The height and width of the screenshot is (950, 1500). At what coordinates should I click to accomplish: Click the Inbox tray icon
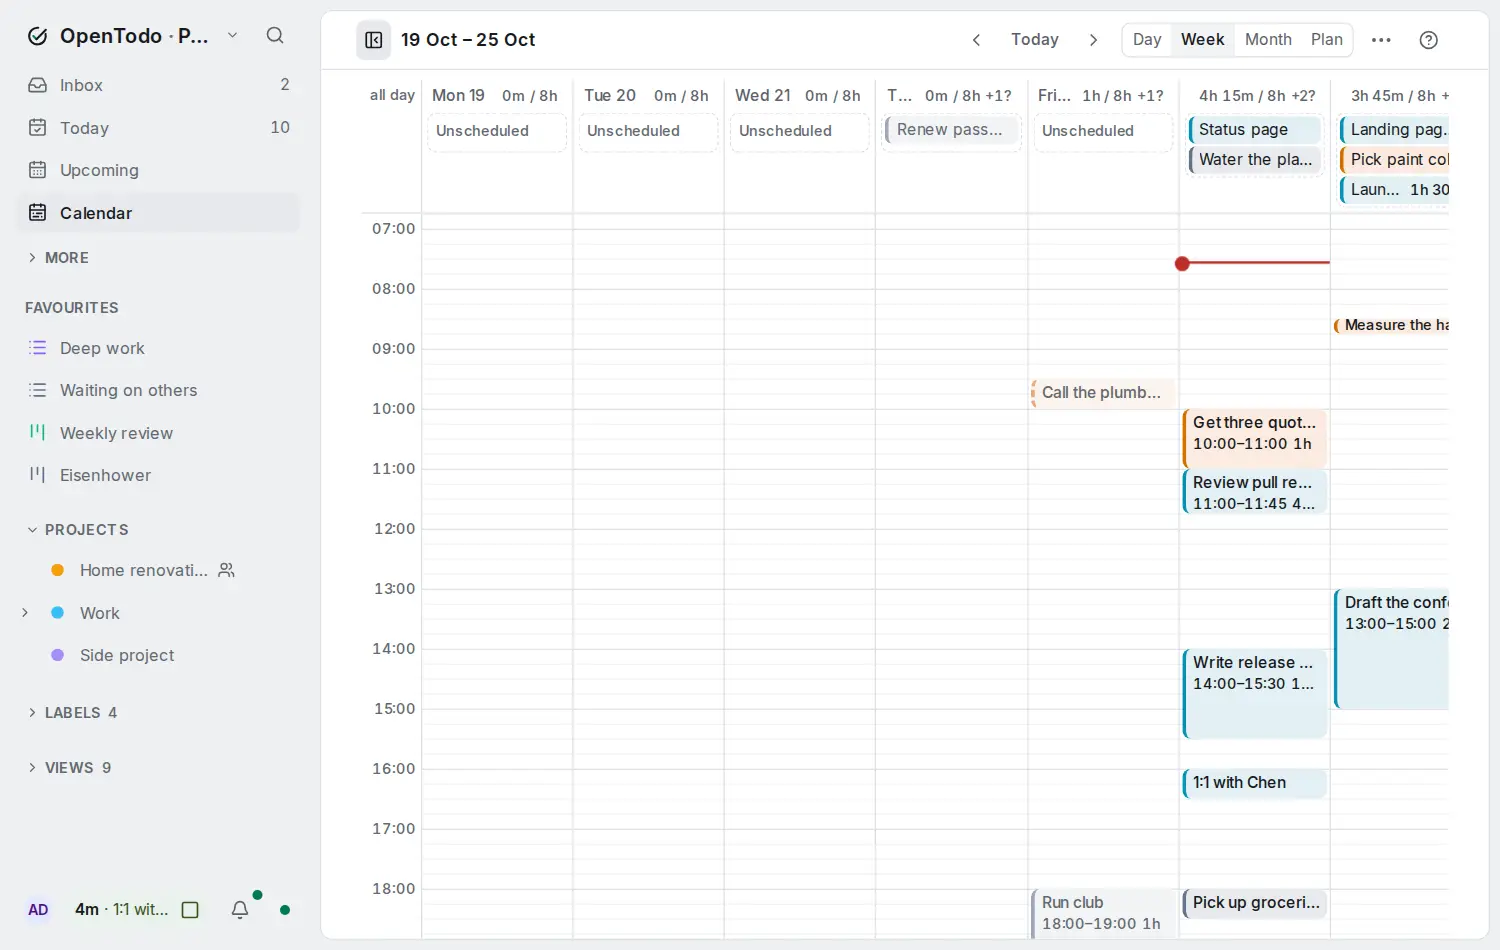(x=38, y=85)
